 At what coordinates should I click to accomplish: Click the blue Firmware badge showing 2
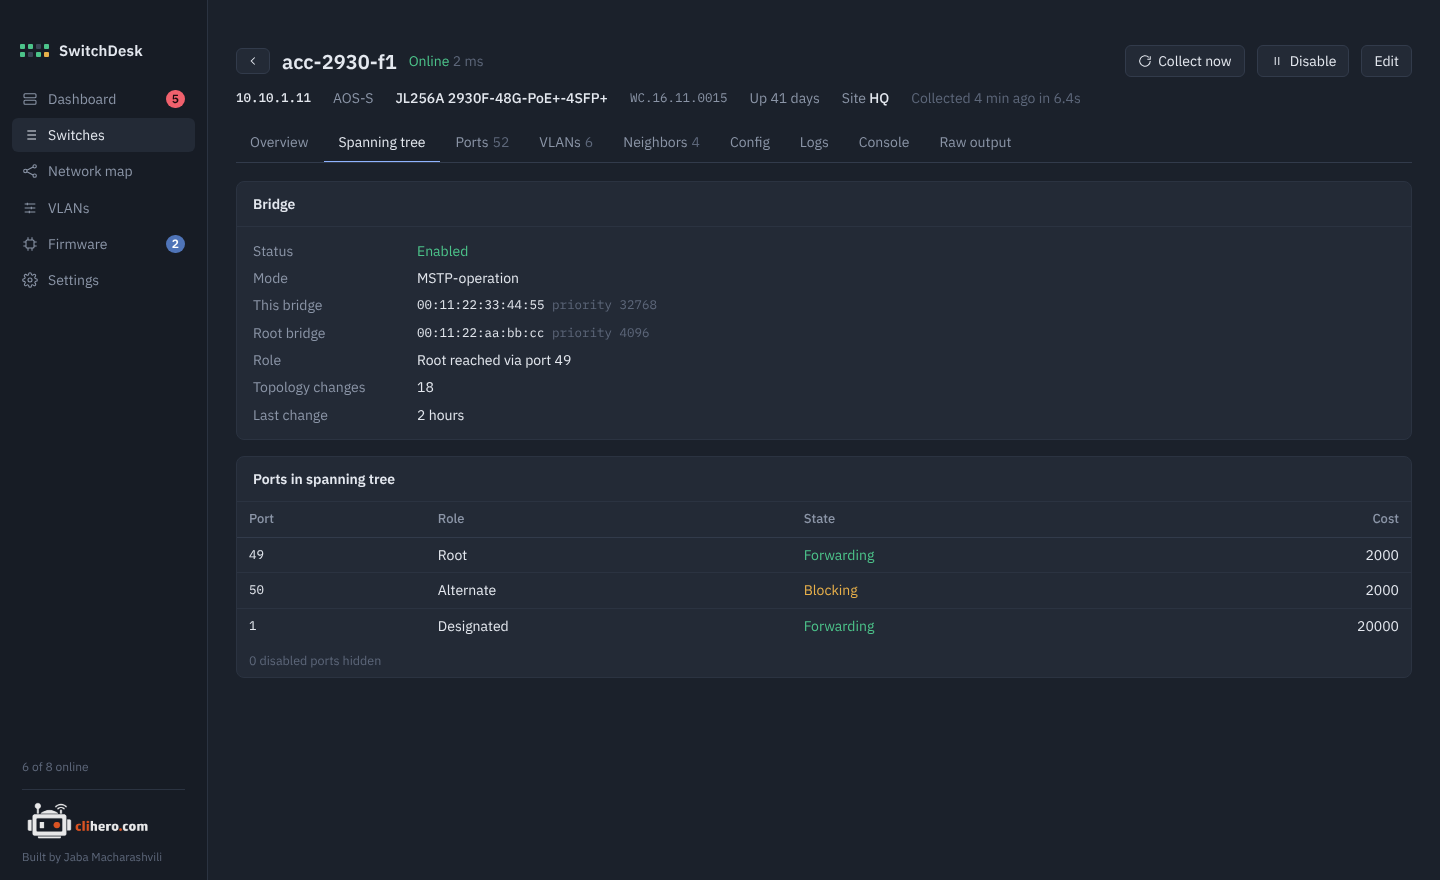(175, 244)
